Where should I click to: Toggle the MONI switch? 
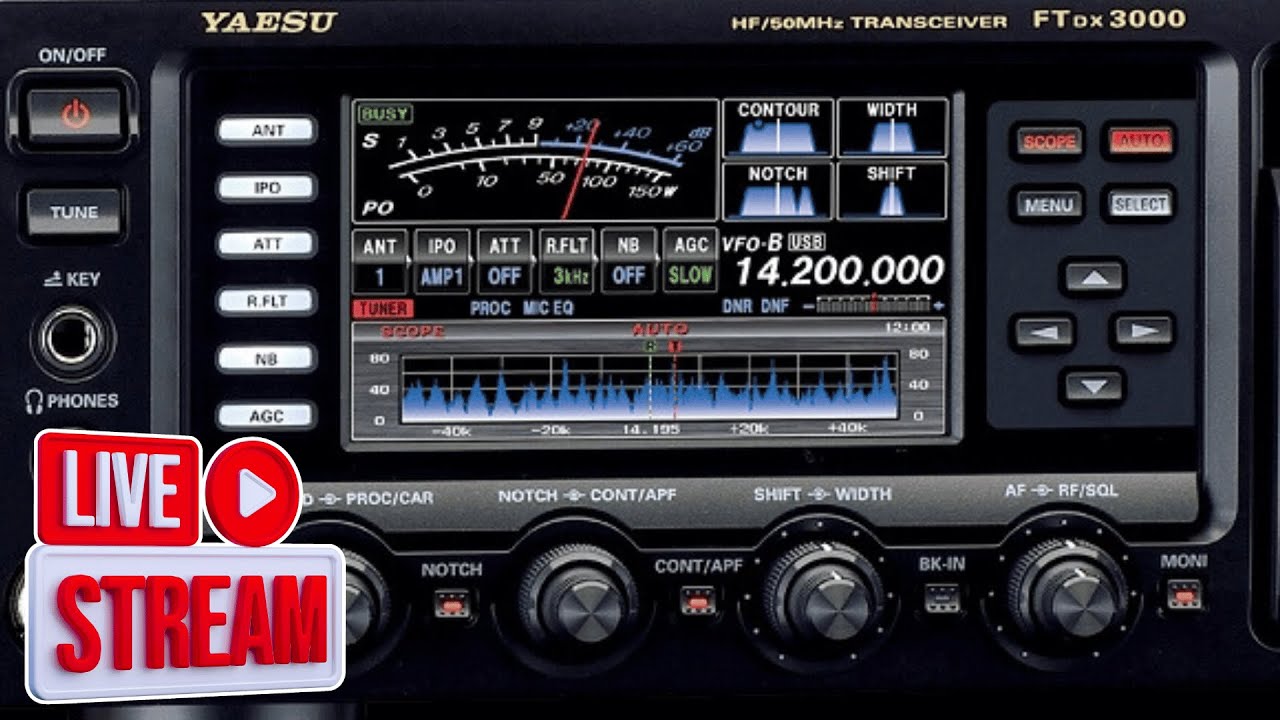1185,596
